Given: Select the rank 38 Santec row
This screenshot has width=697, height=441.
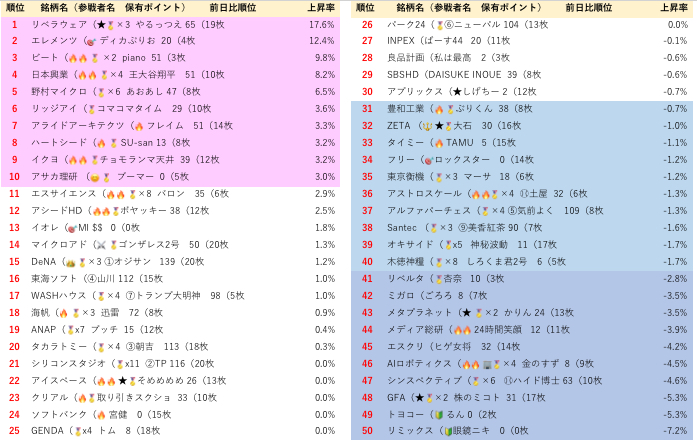Looking at the screenshot, I should point(522,228).
